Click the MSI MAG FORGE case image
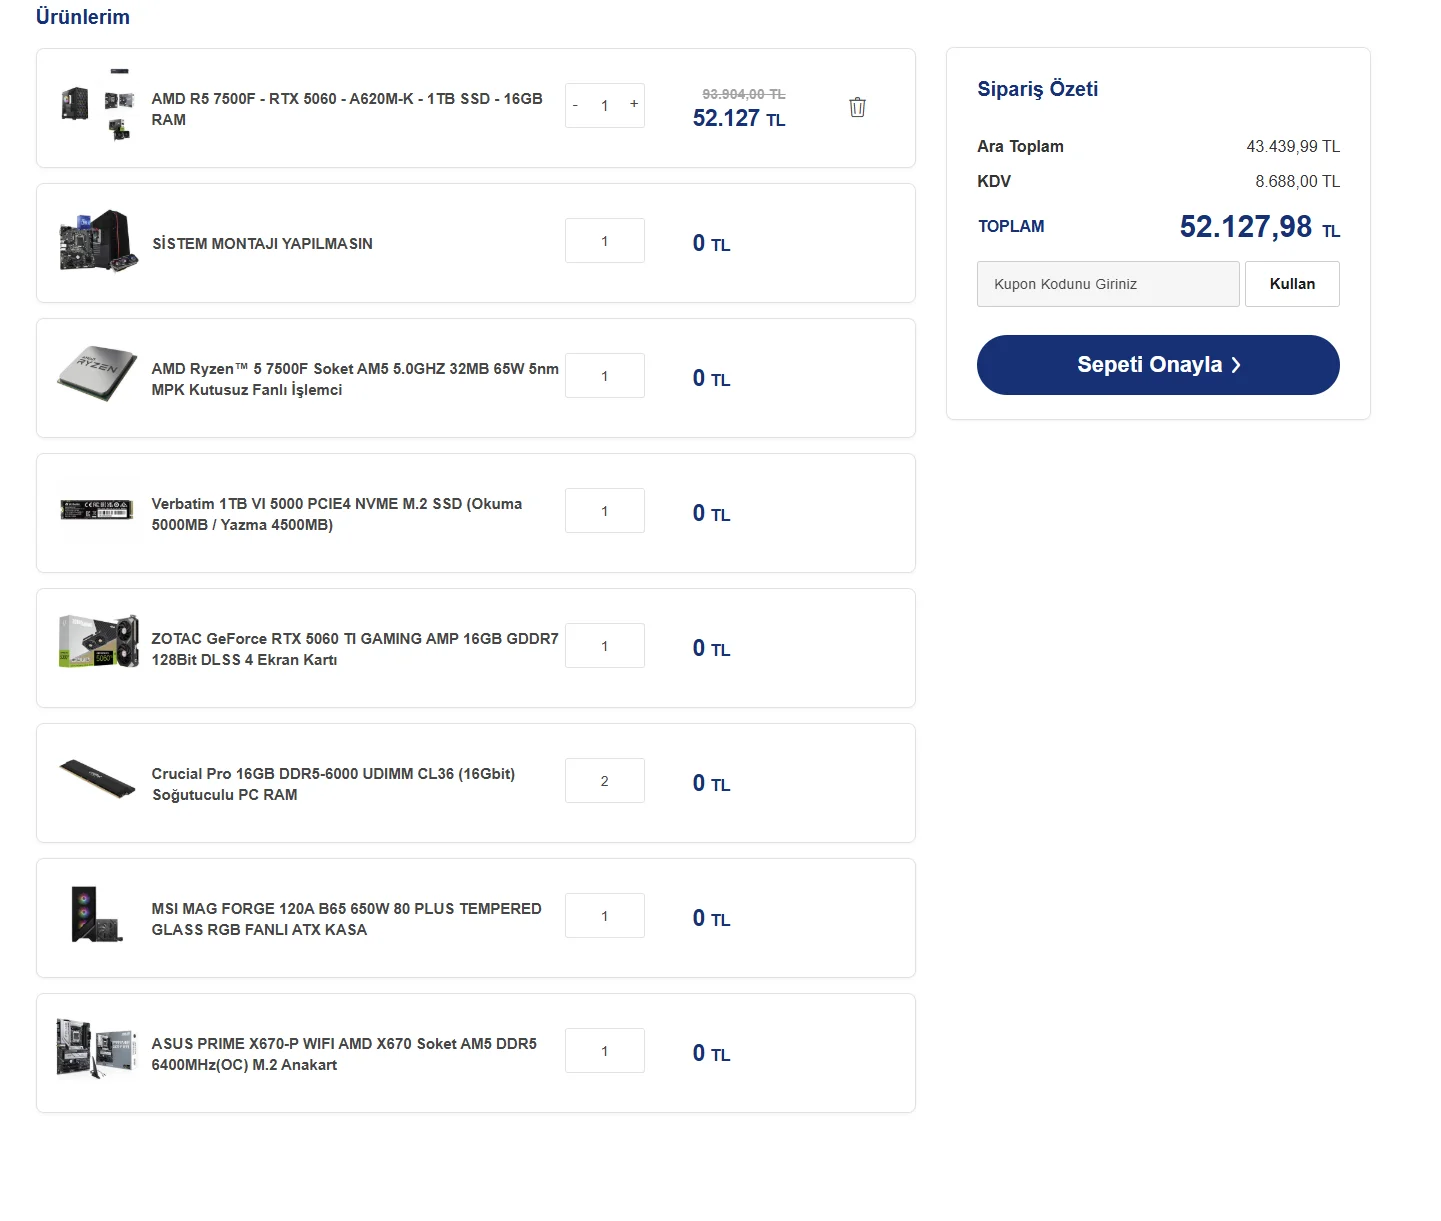This screenshot has width=1441, height=1221. tap(97, 914)
